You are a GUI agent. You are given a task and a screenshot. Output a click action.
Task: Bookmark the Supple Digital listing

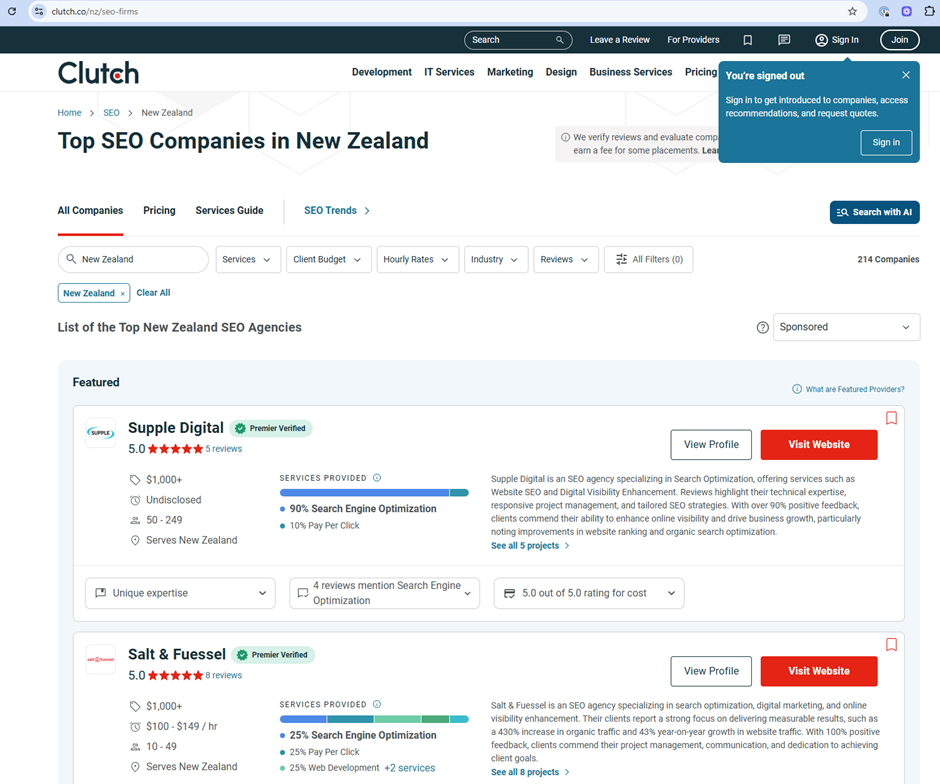[891, 418]
